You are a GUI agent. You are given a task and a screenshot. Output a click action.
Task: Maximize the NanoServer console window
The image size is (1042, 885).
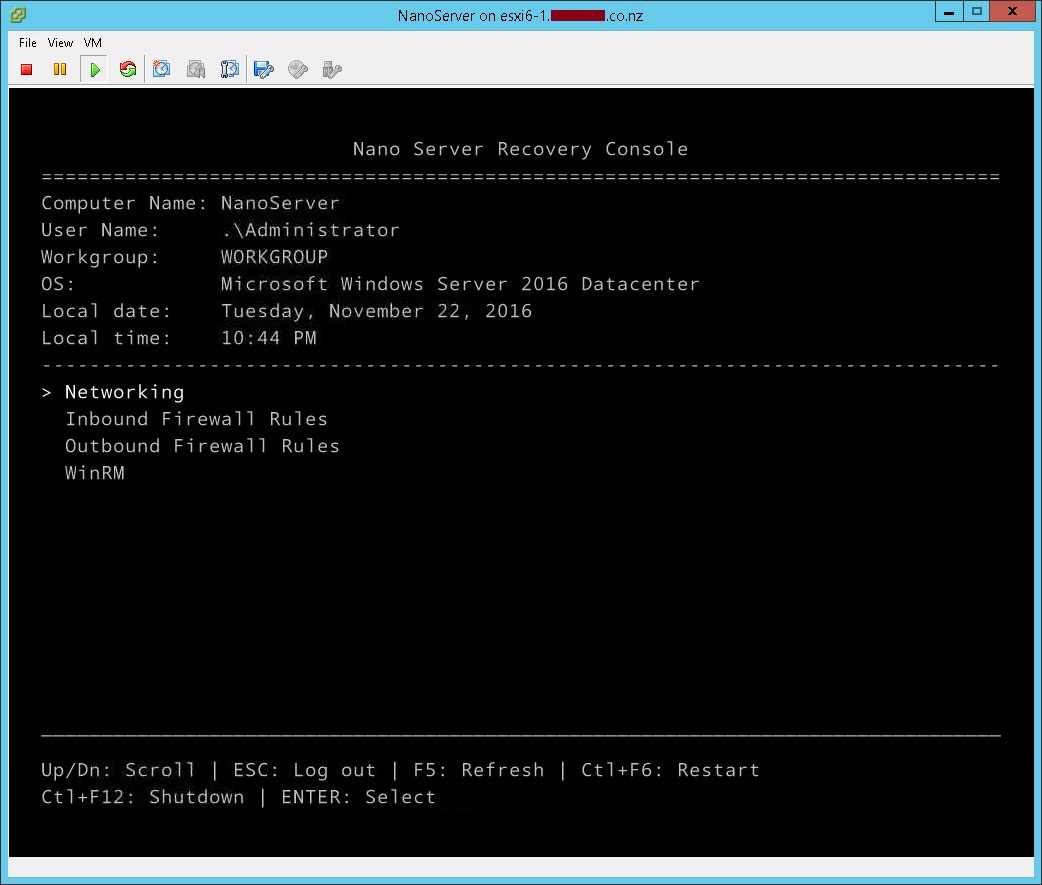(976, 12)
